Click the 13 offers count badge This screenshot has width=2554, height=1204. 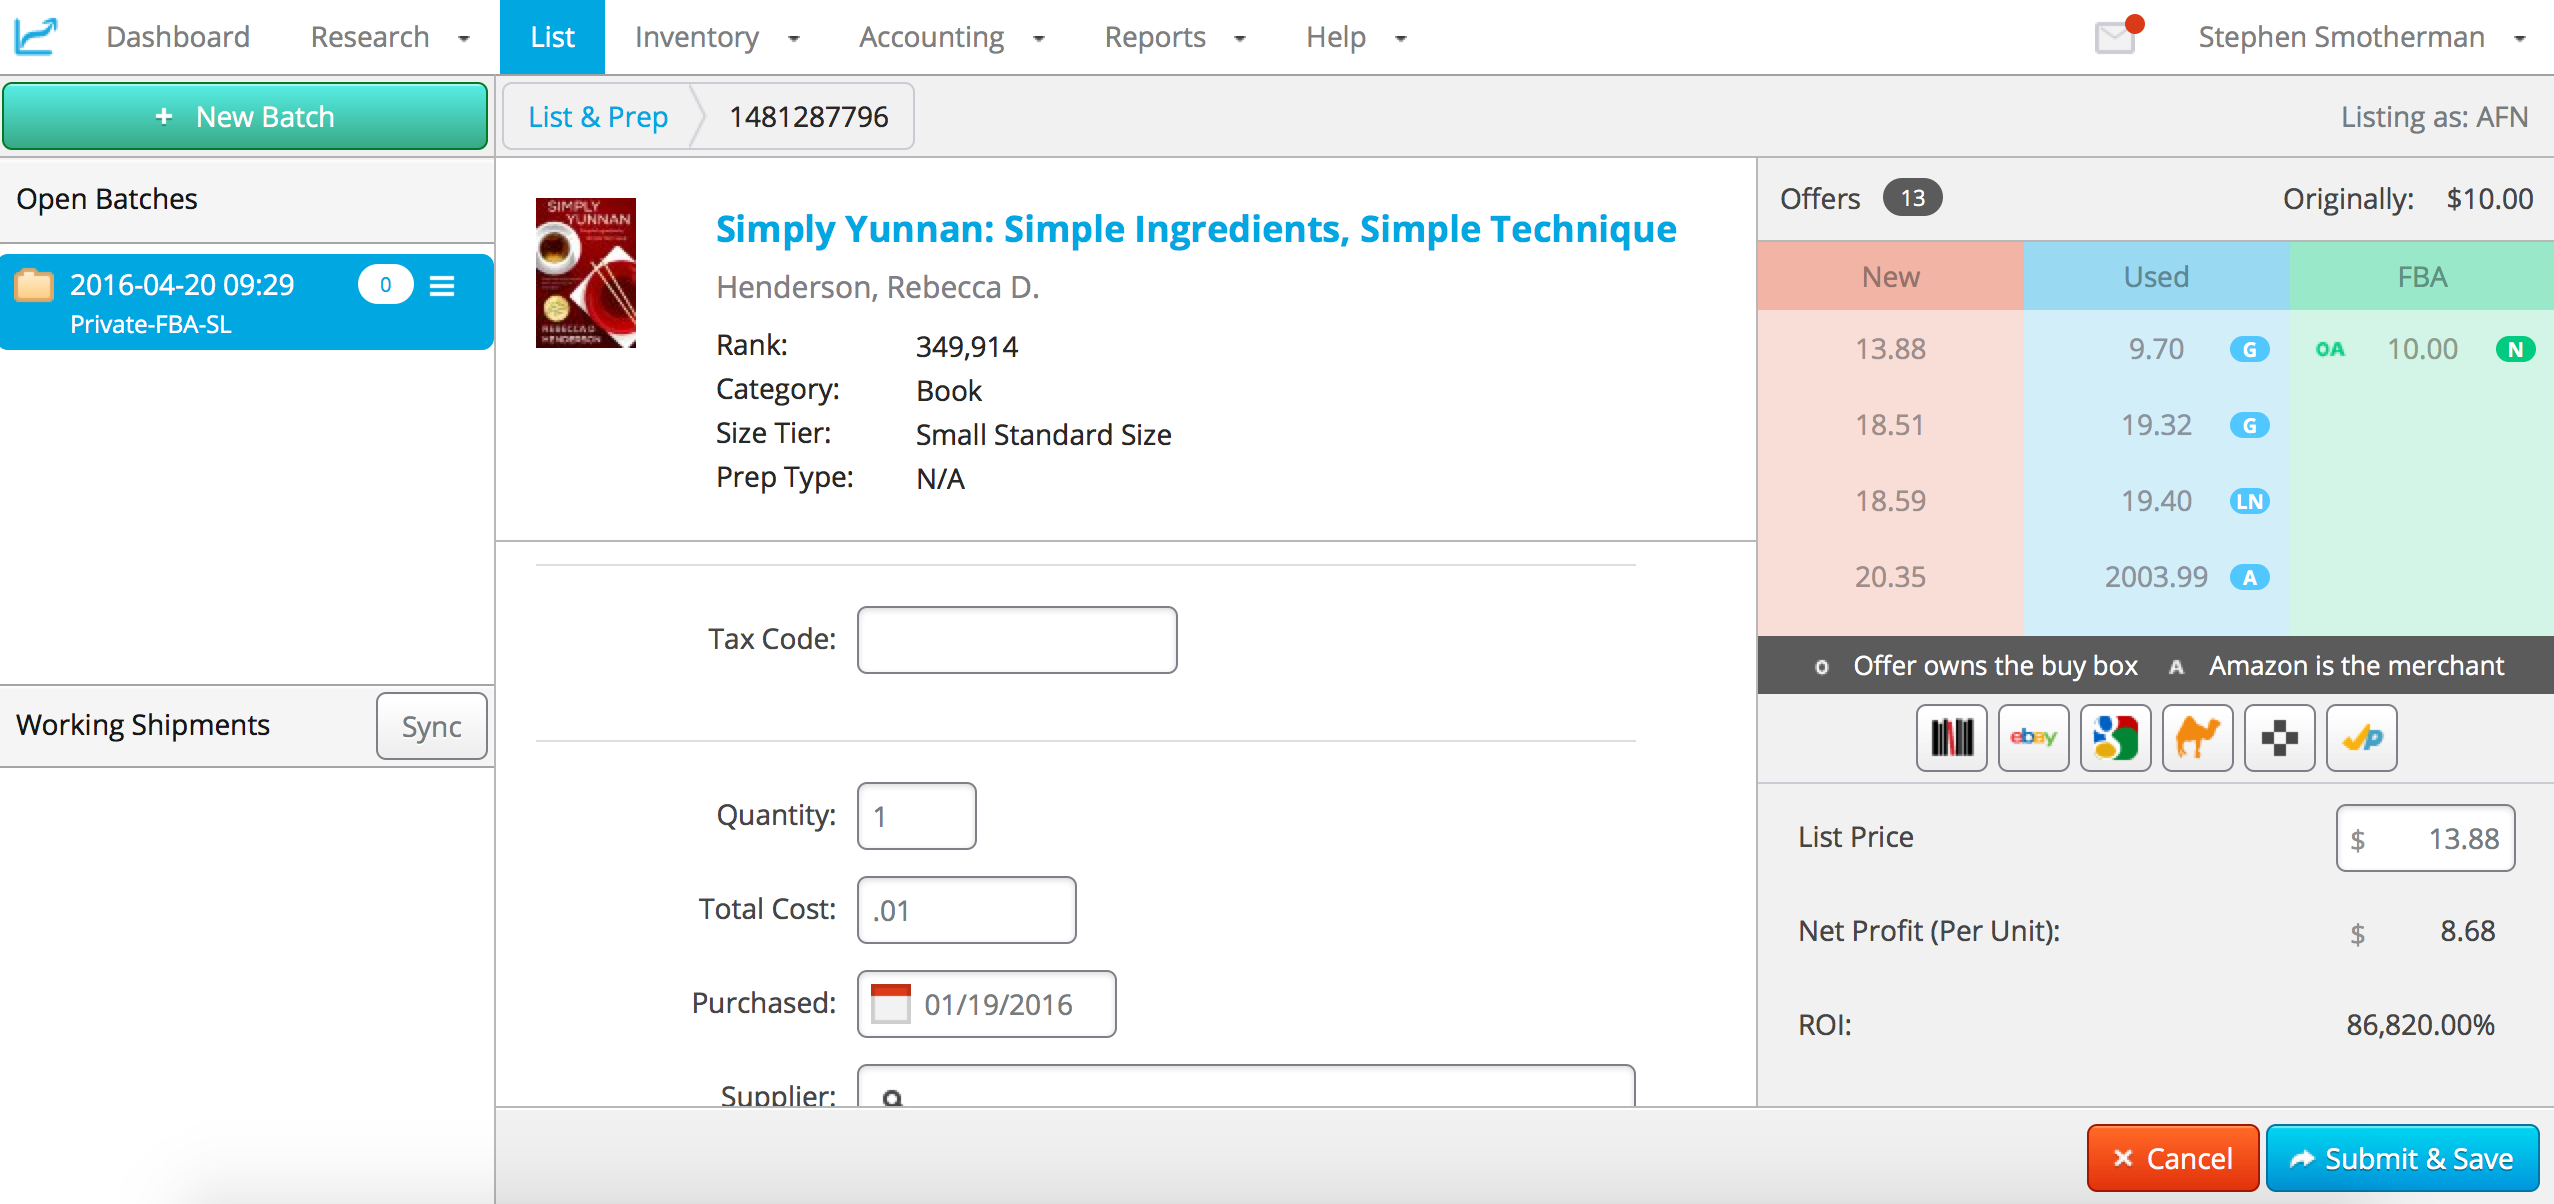(1912, 198)
